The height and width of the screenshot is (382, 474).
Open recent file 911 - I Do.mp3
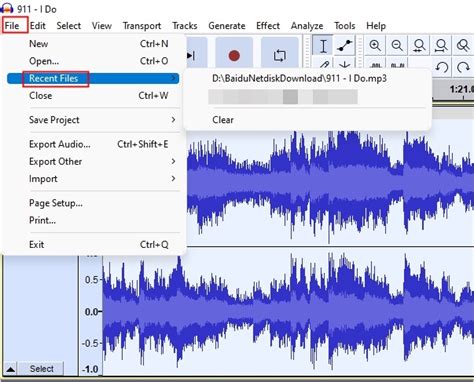(299, 79)
